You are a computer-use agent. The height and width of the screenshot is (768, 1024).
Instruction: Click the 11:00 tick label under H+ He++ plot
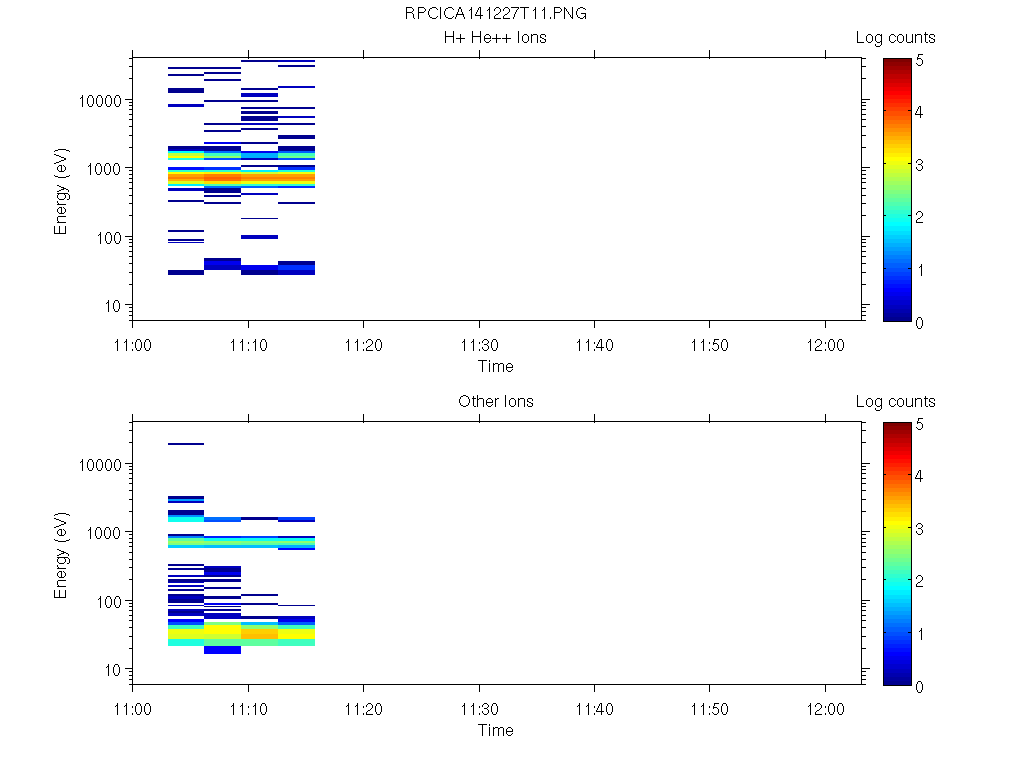click(x=133, y=345)
